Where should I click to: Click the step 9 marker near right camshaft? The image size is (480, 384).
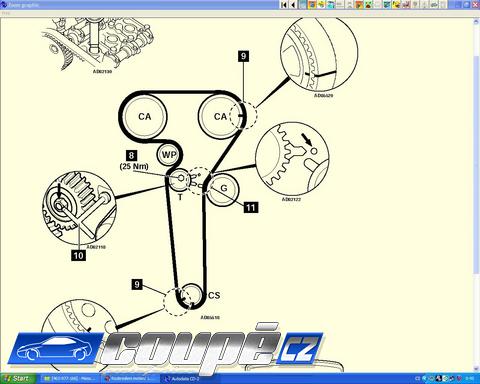click(x=243, y=56)
